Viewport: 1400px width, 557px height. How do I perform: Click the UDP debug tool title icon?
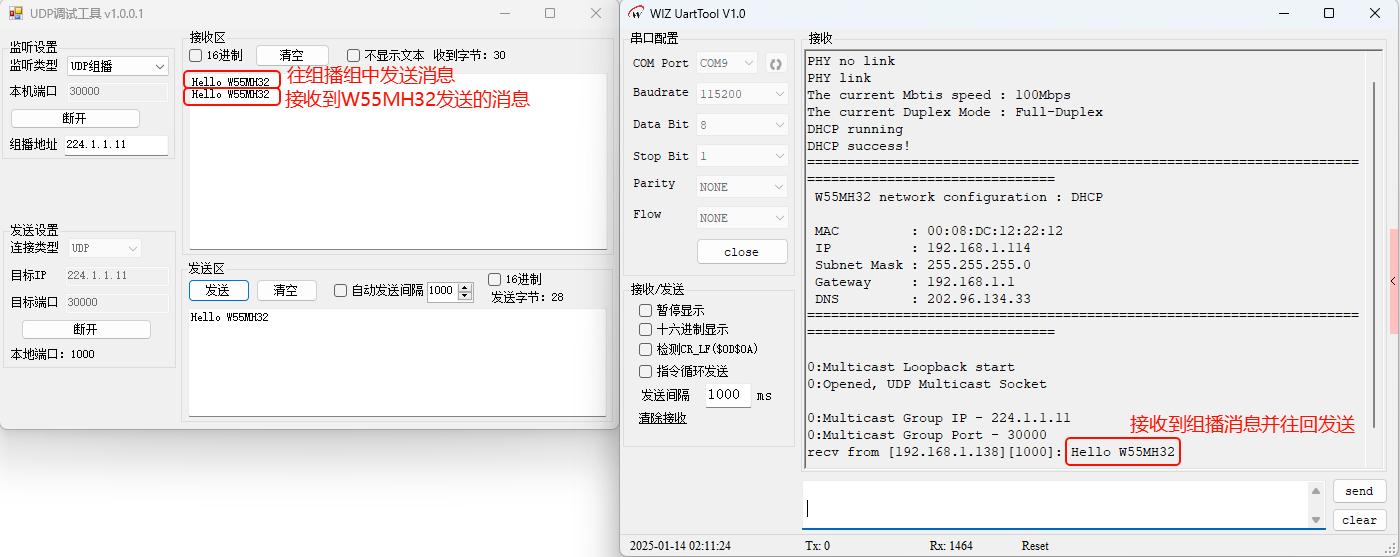[x=15, y=13]
